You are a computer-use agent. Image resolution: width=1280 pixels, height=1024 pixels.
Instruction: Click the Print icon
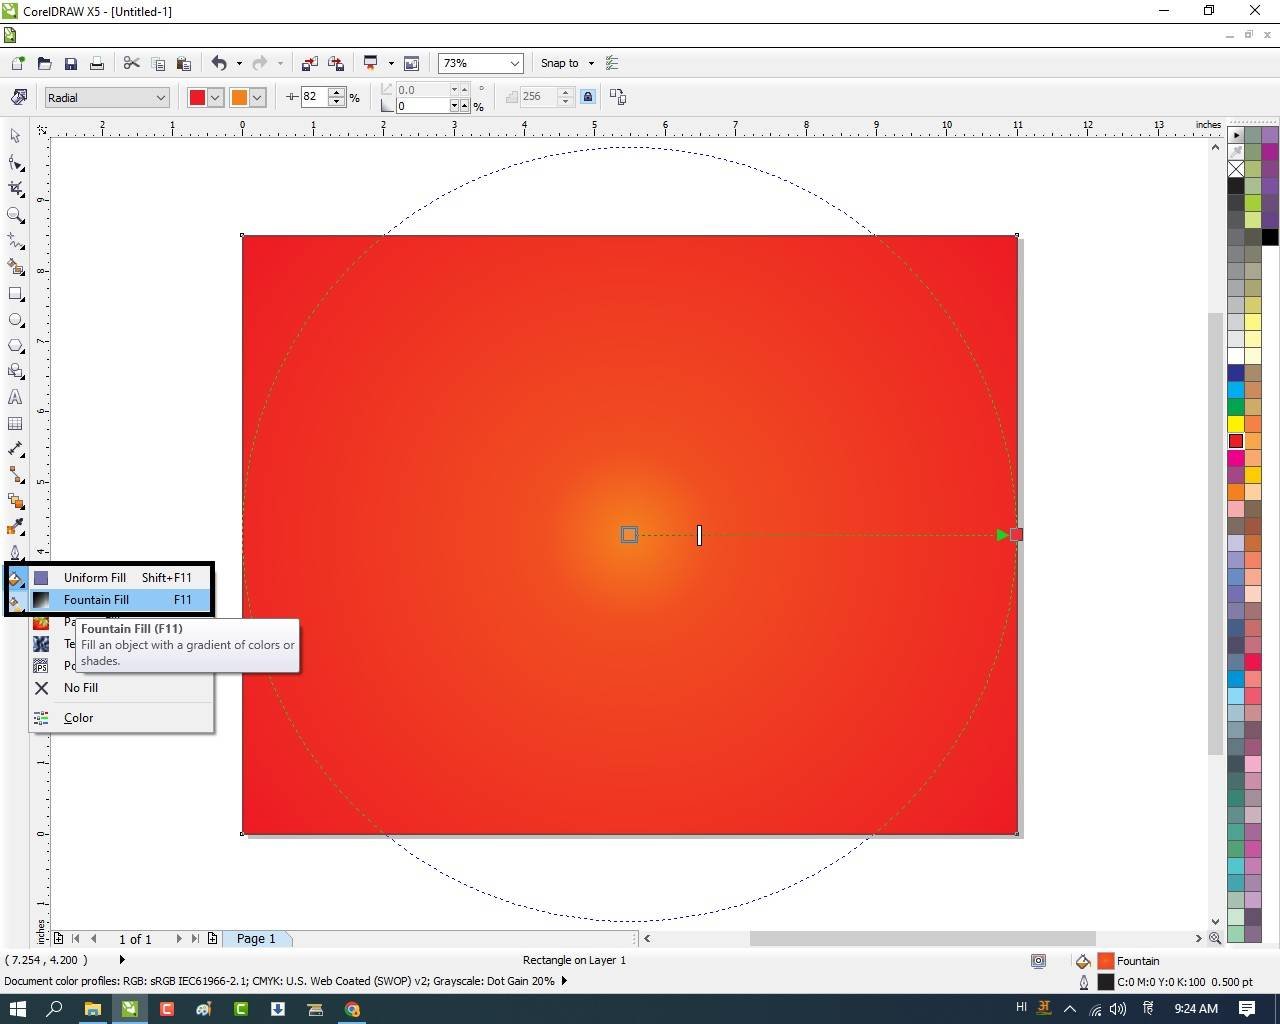(x=96, y=63)
